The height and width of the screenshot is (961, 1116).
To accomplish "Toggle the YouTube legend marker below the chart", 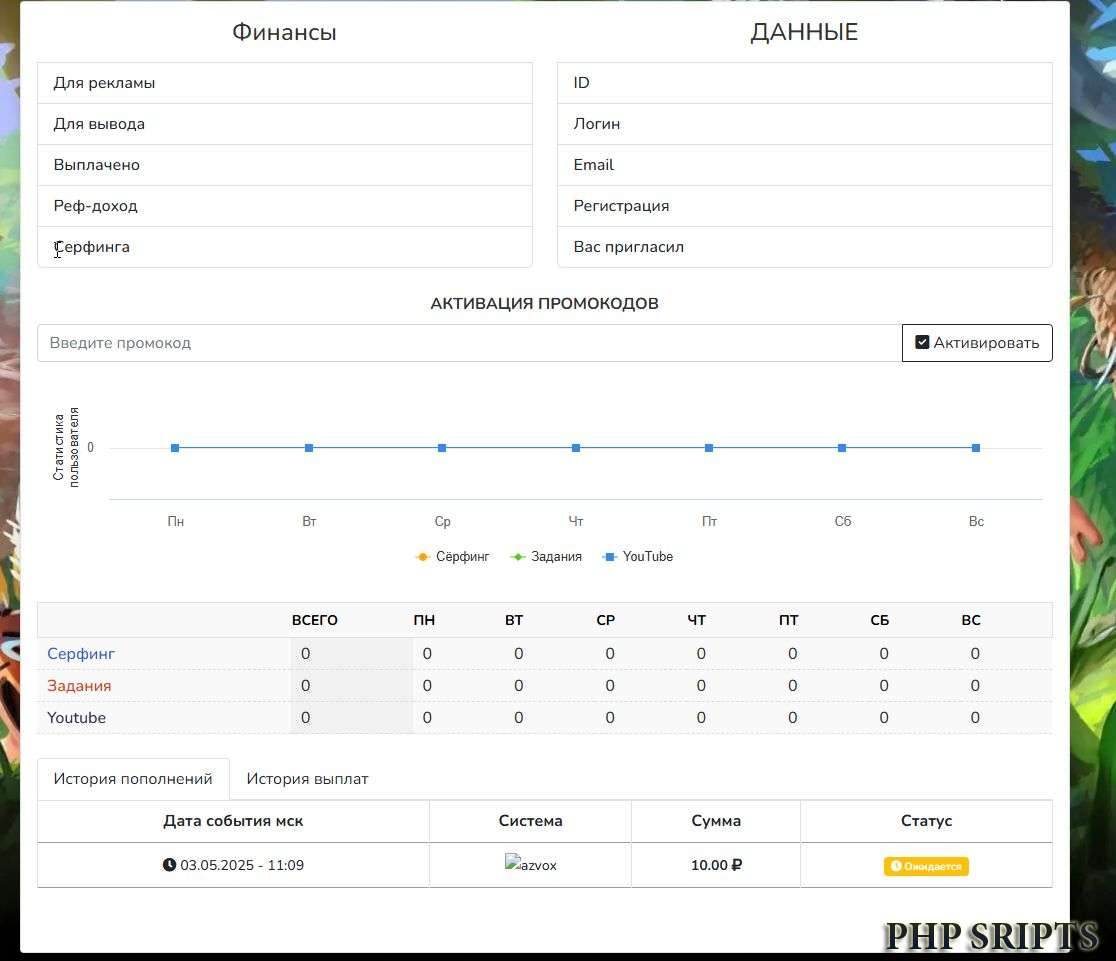I will pos(610,556).
